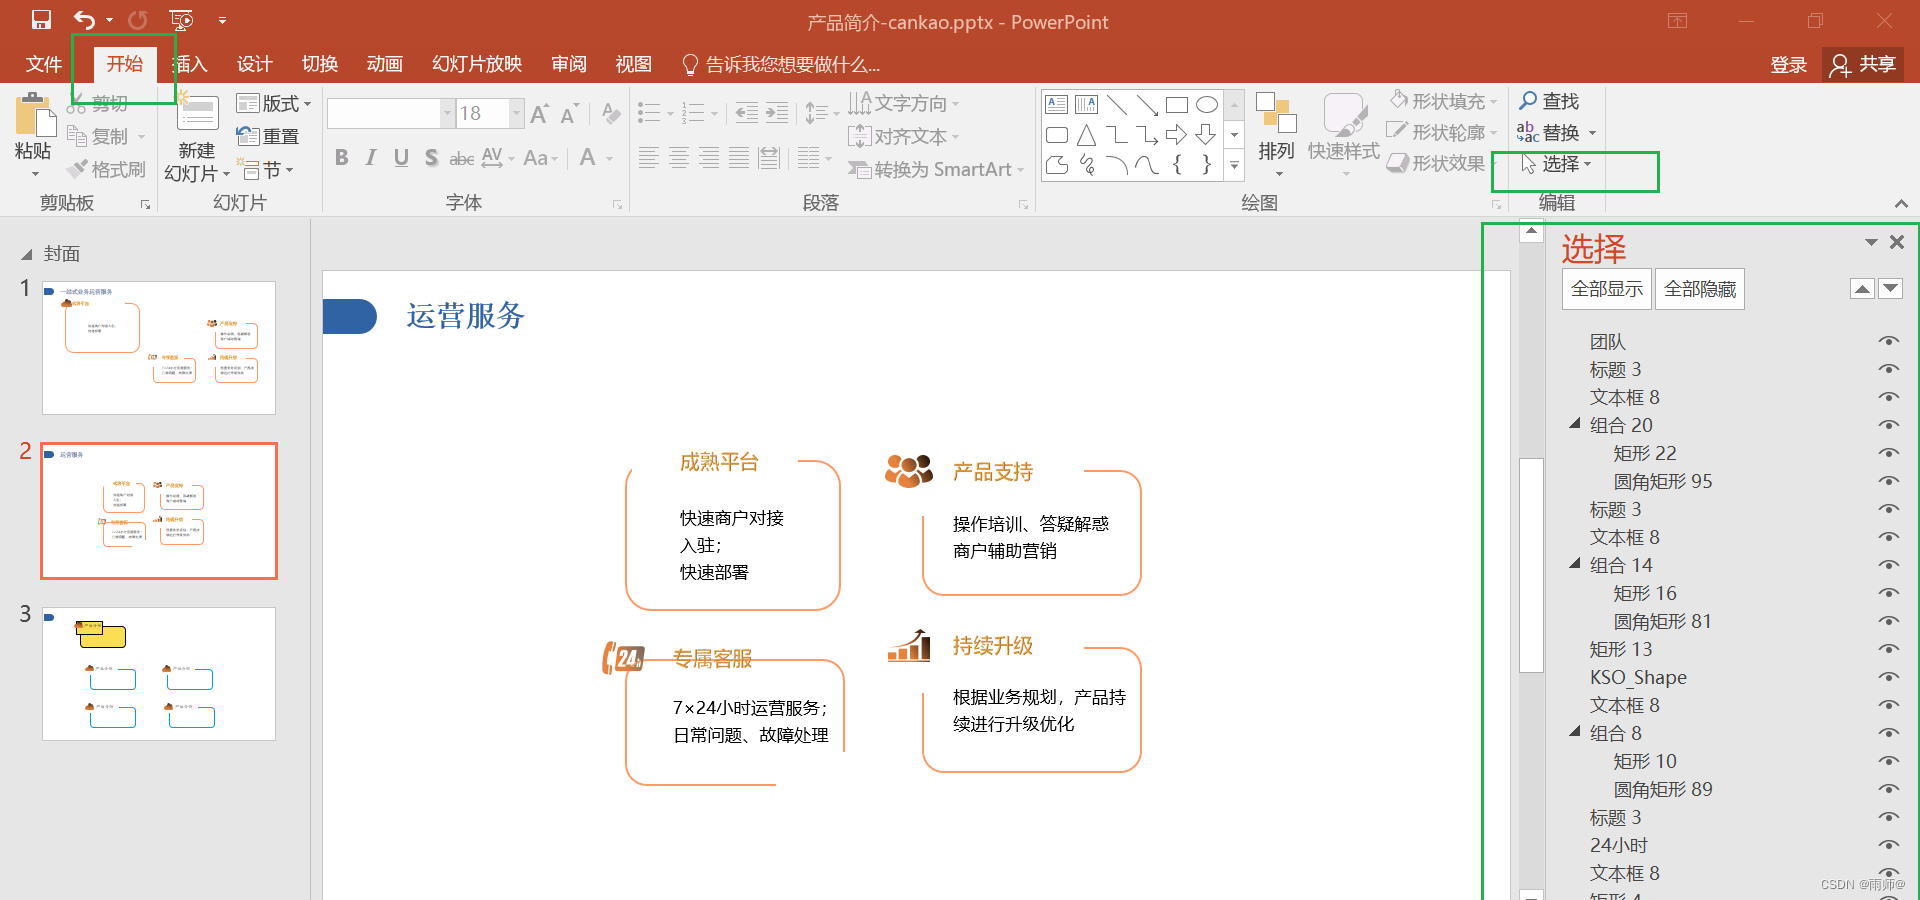Hide KSO_Shape object

1888,677
